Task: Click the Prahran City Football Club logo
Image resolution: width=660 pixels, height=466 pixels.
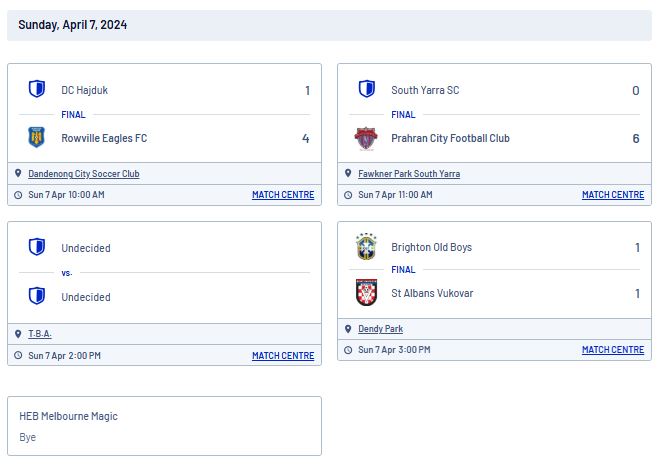Action: 366,138
